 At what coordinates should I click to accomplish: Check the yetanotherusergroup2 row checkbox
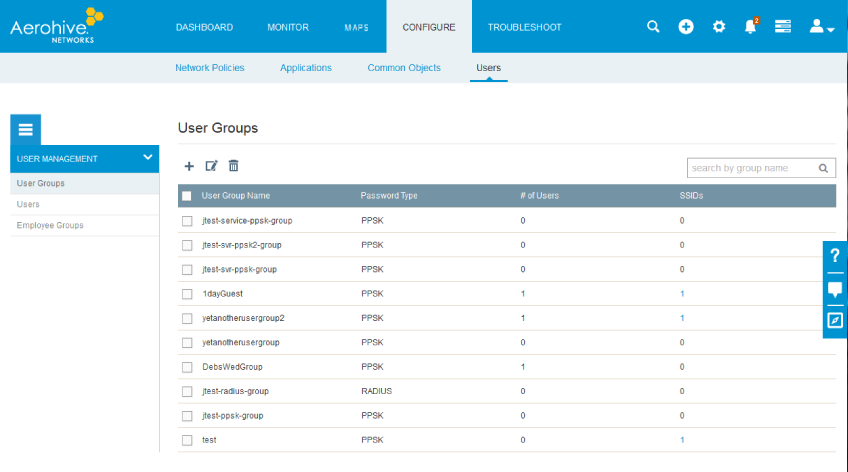(187, 318)
